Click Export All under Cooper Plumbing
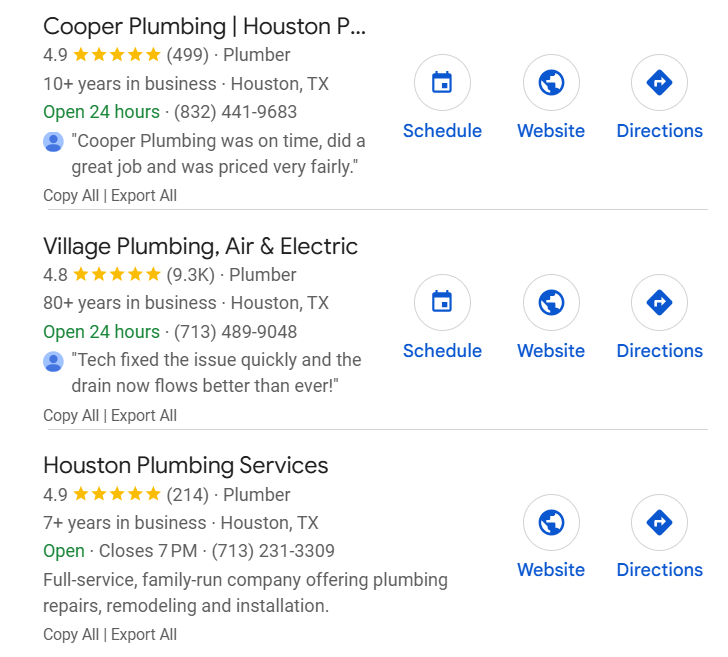Image resolution: width=728 pixels, height=657 pixels. (x=144, y=196)
